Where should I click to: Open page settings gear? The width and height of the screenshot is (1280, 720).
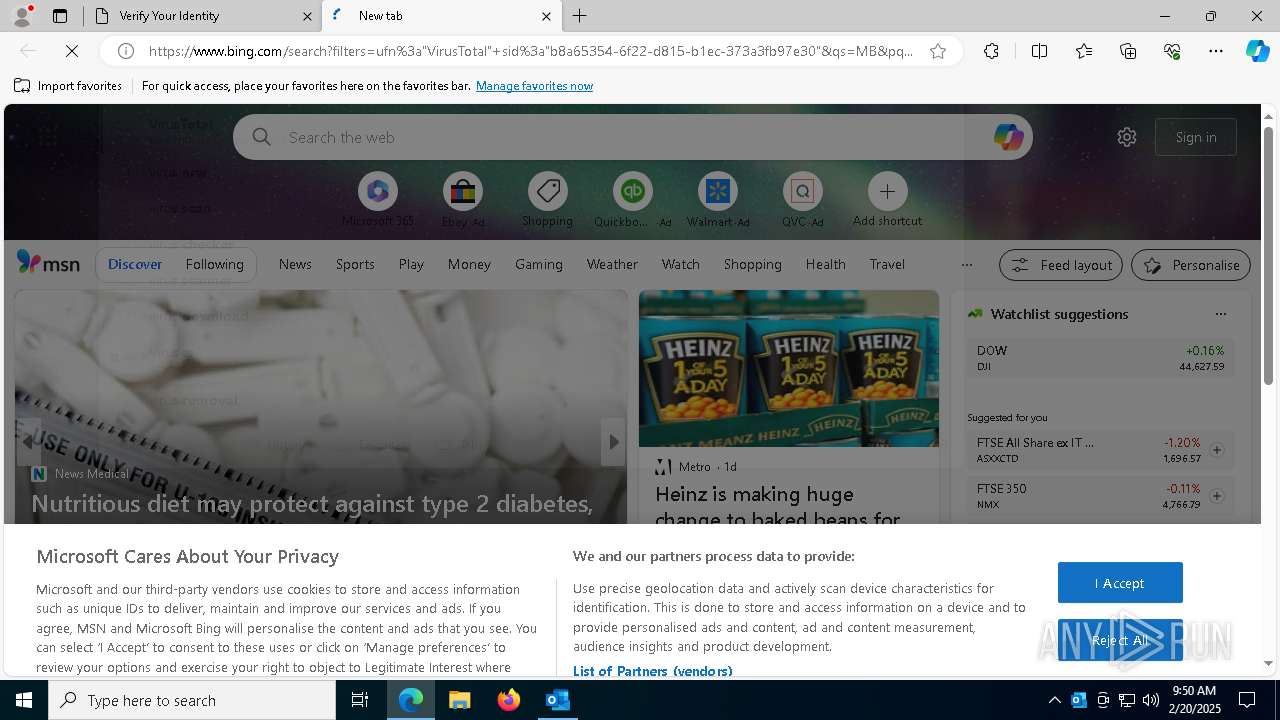pyautogui.click(x=1127, y=137)
